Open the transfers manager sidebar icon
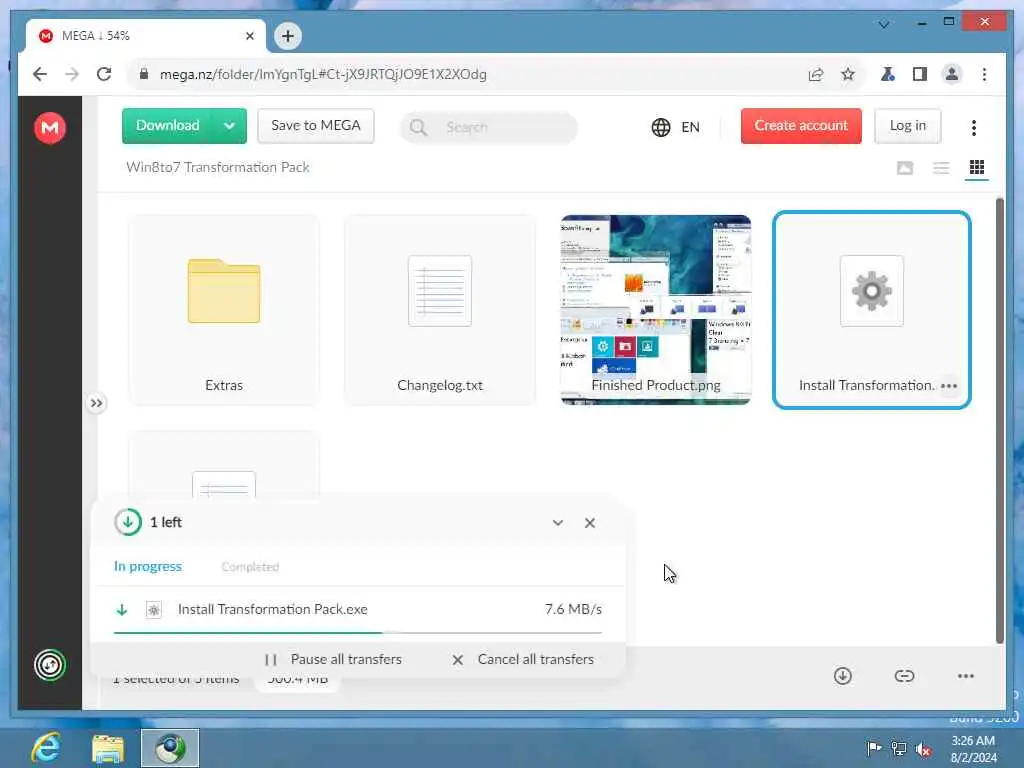 click(50, 665)
